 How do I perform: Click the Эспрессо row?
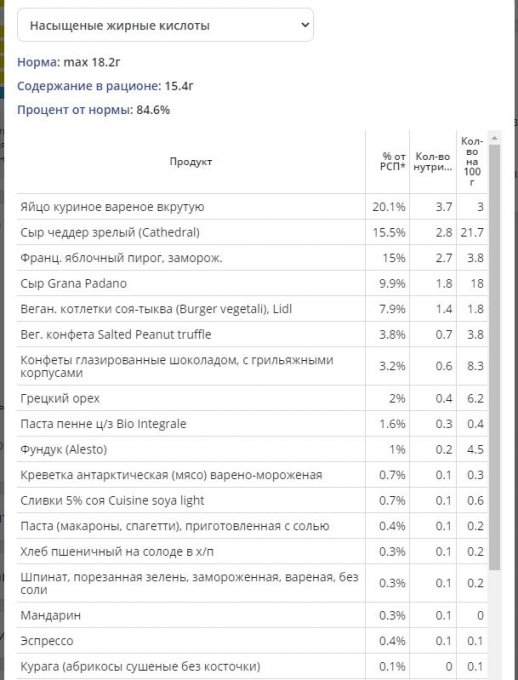(x=252, y=641)
